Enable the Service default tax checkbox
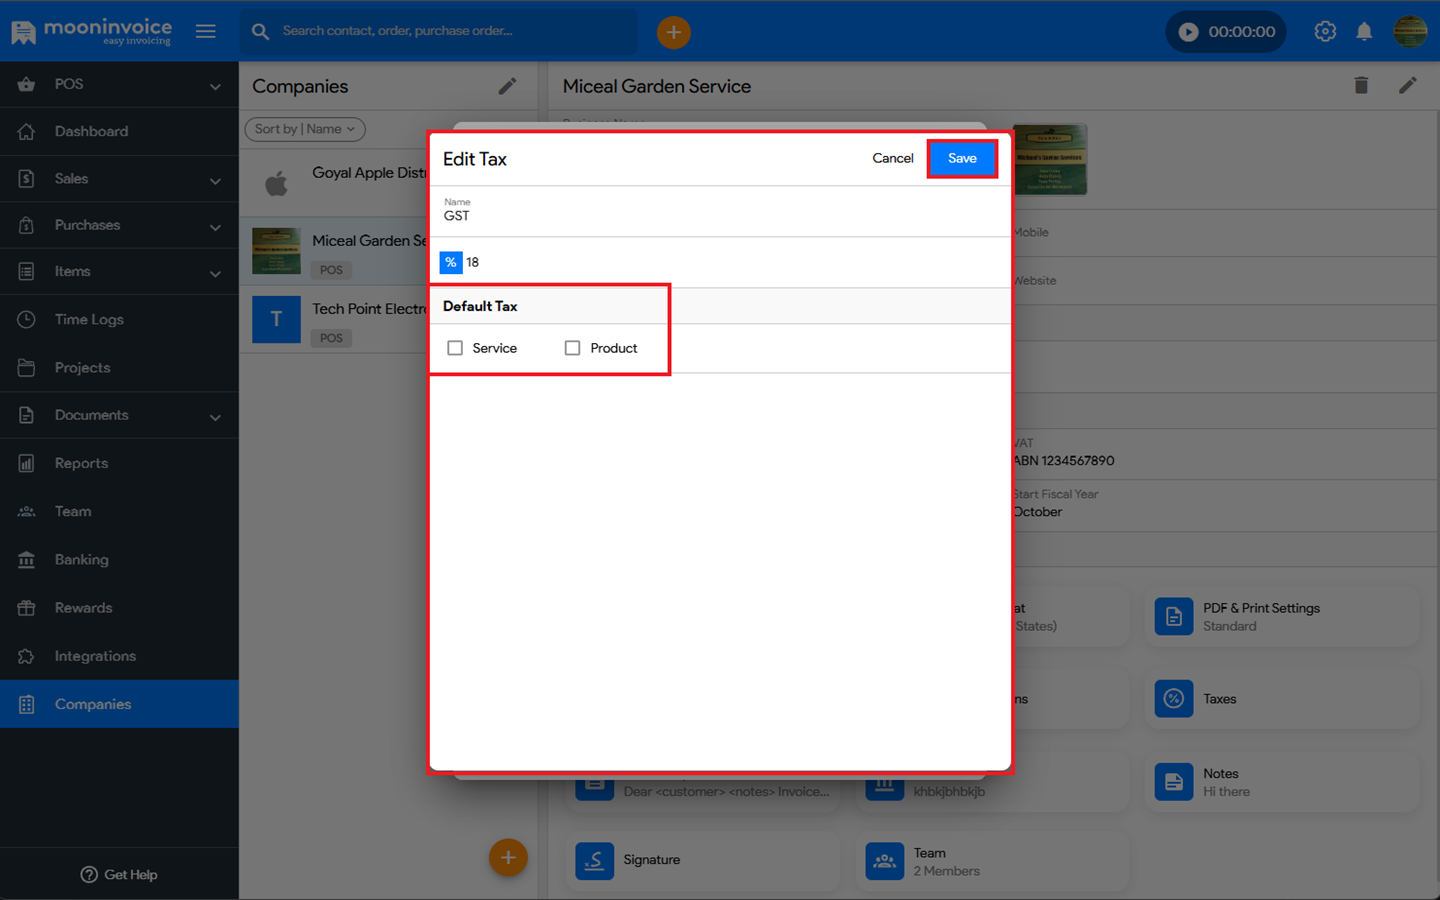 [456, 348]
